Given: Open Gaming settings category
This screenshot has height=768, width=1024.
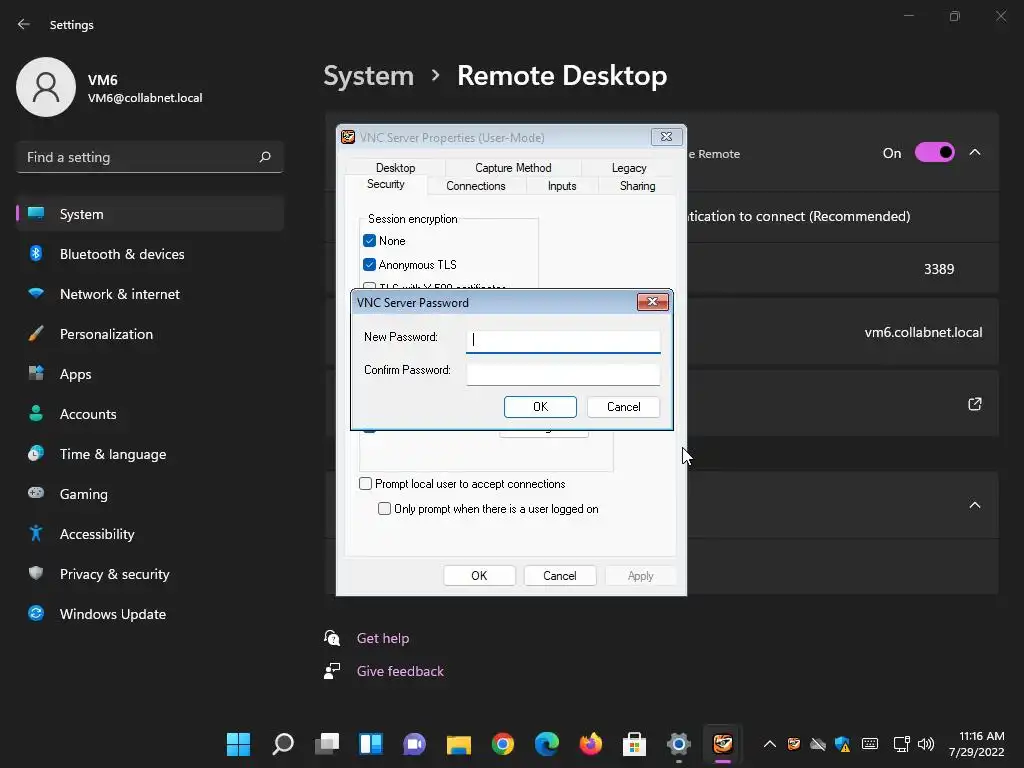Looking at the screenshot, I should tap(150, 494).
